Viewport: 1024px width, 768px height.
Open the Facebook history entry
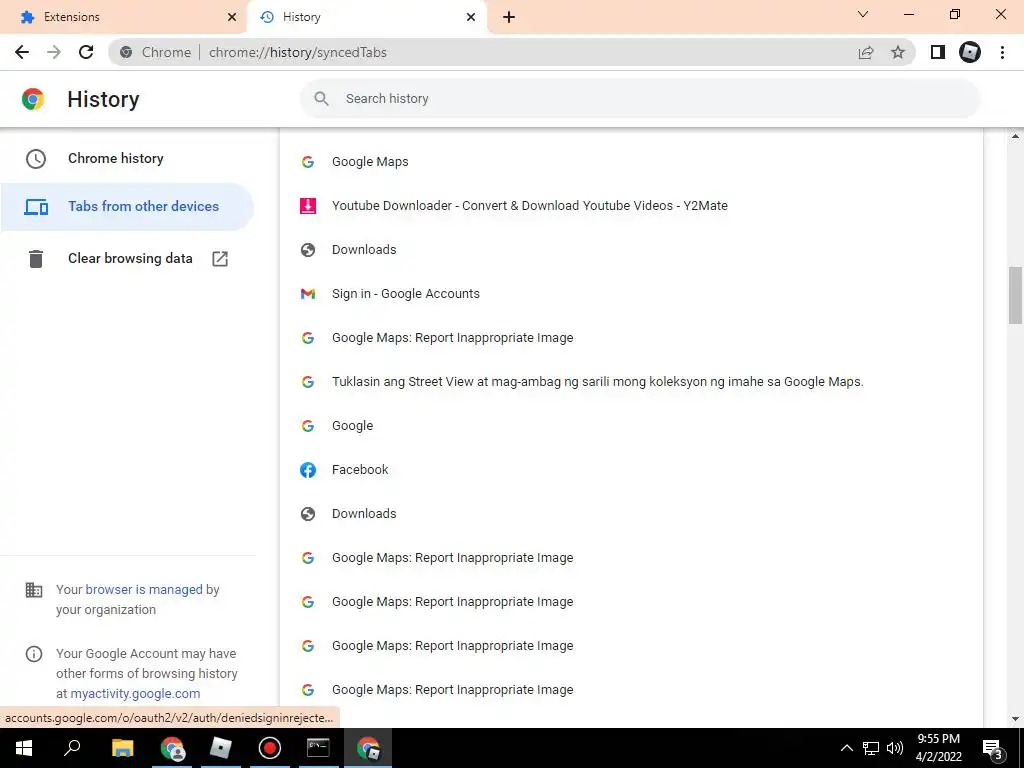pos(360,470)
